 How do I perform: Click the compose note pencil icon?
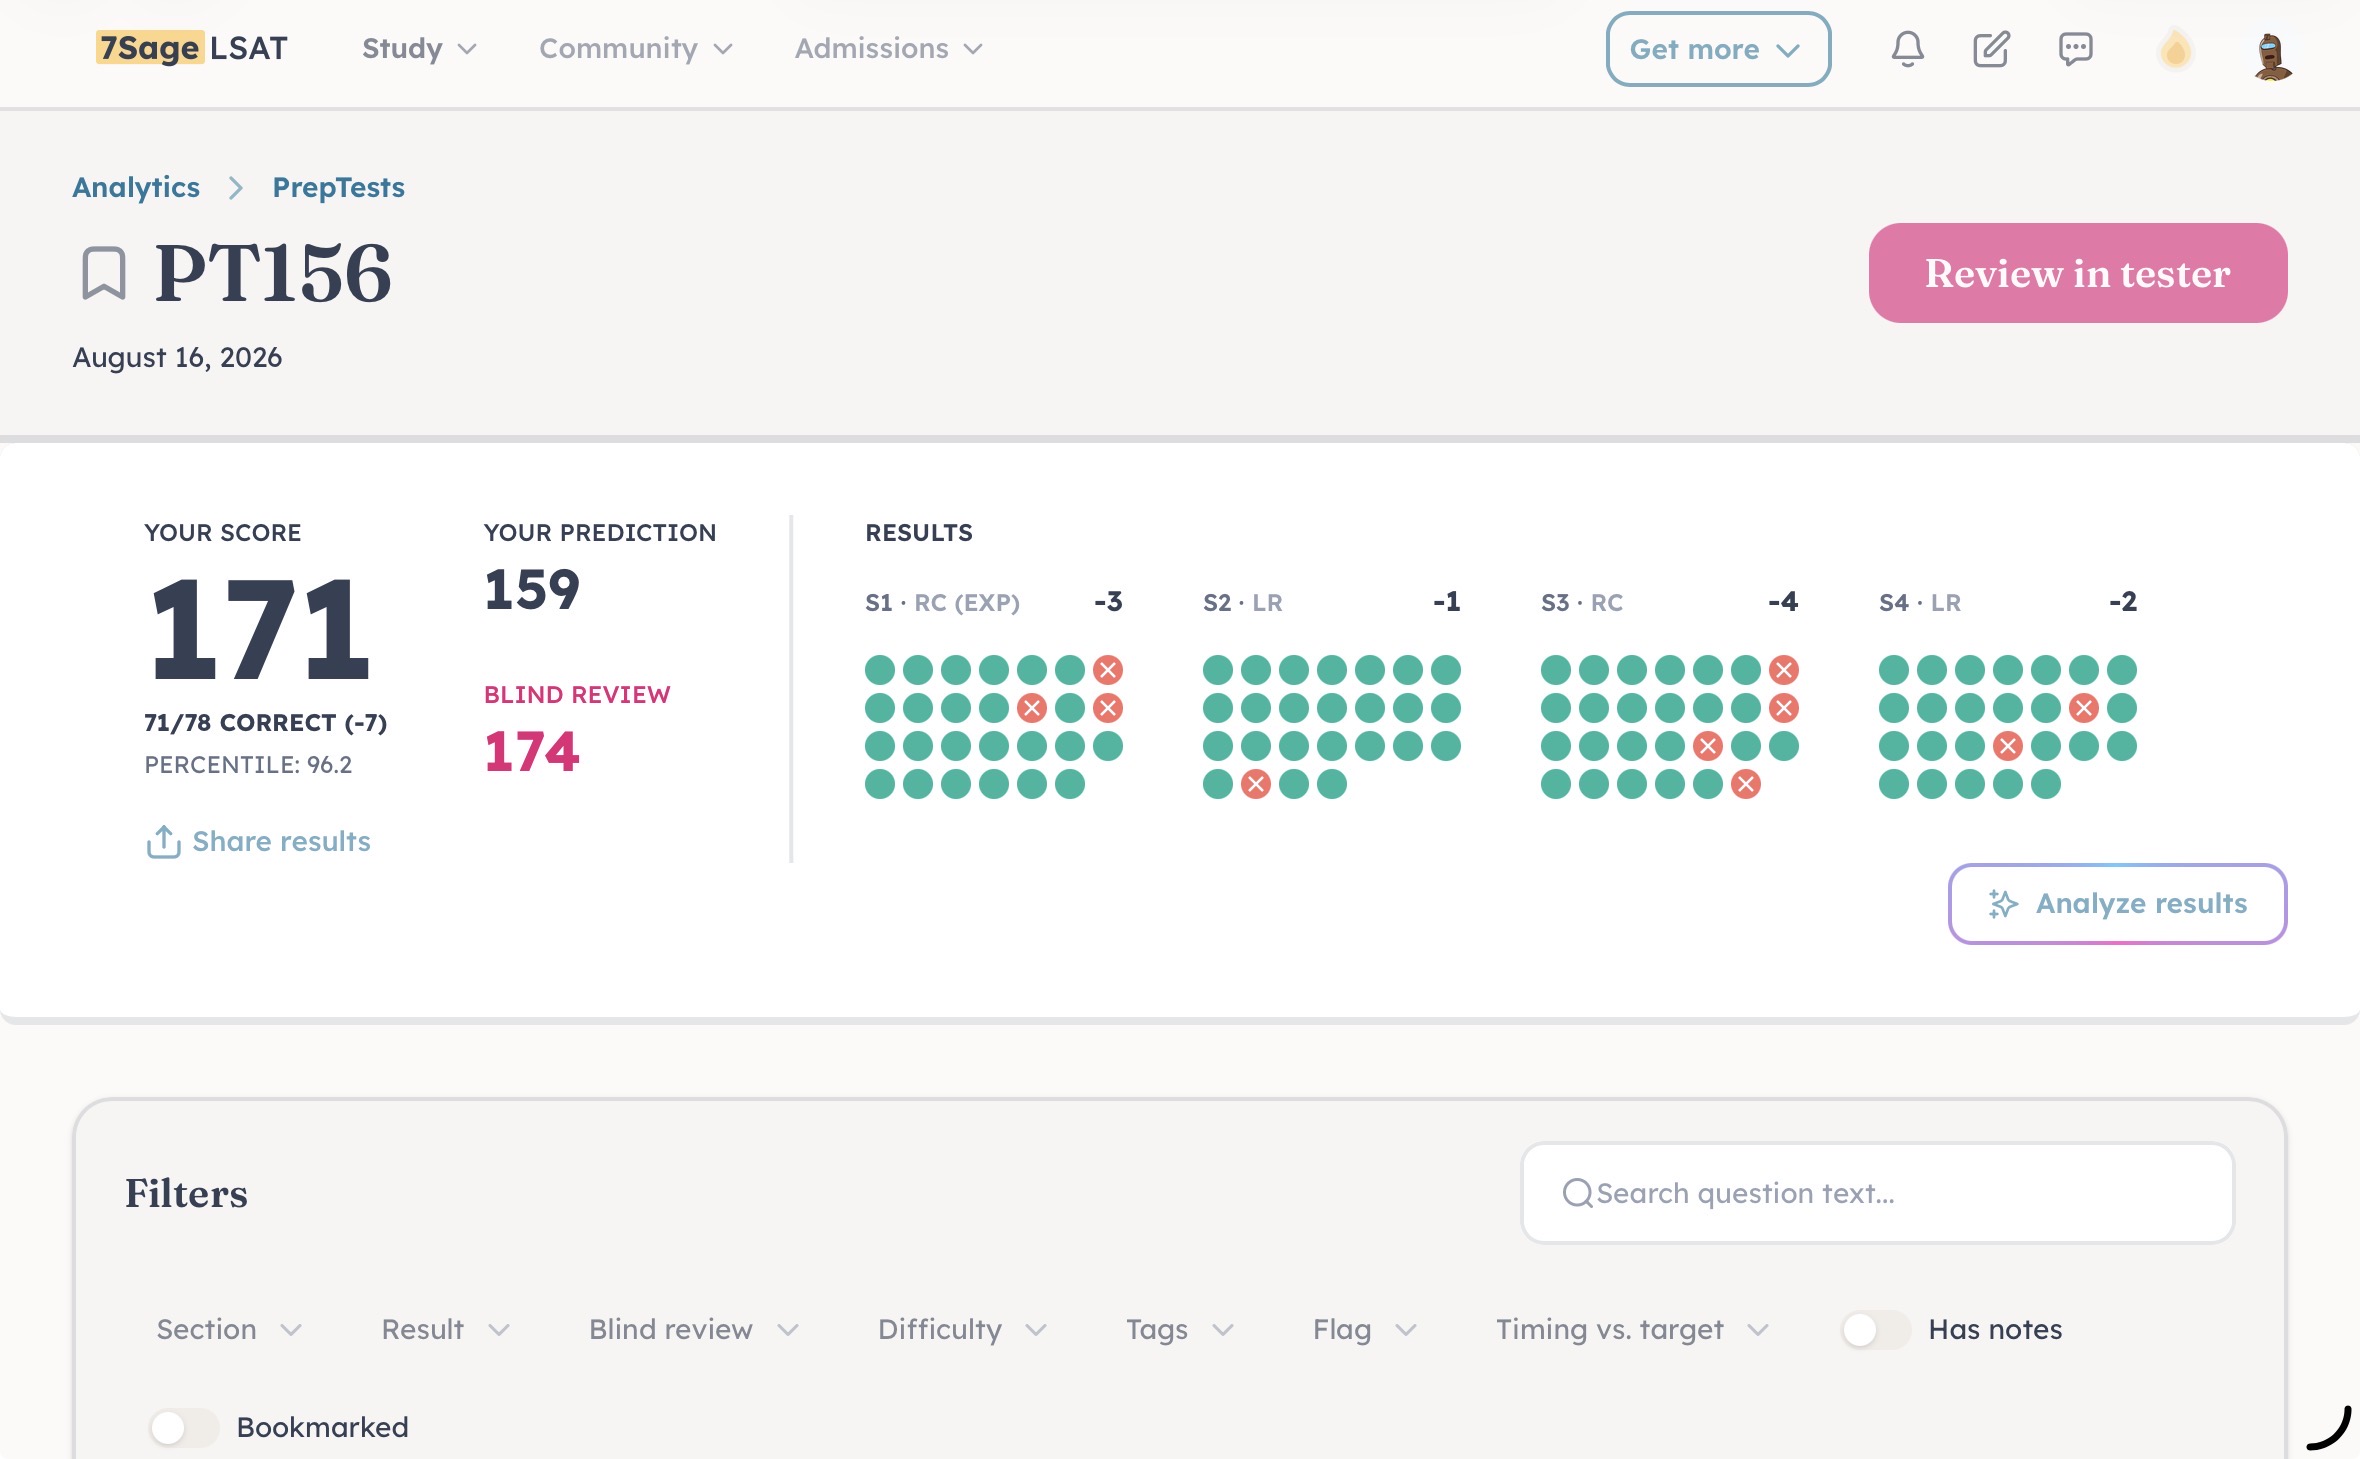(x=1990, y=49)
